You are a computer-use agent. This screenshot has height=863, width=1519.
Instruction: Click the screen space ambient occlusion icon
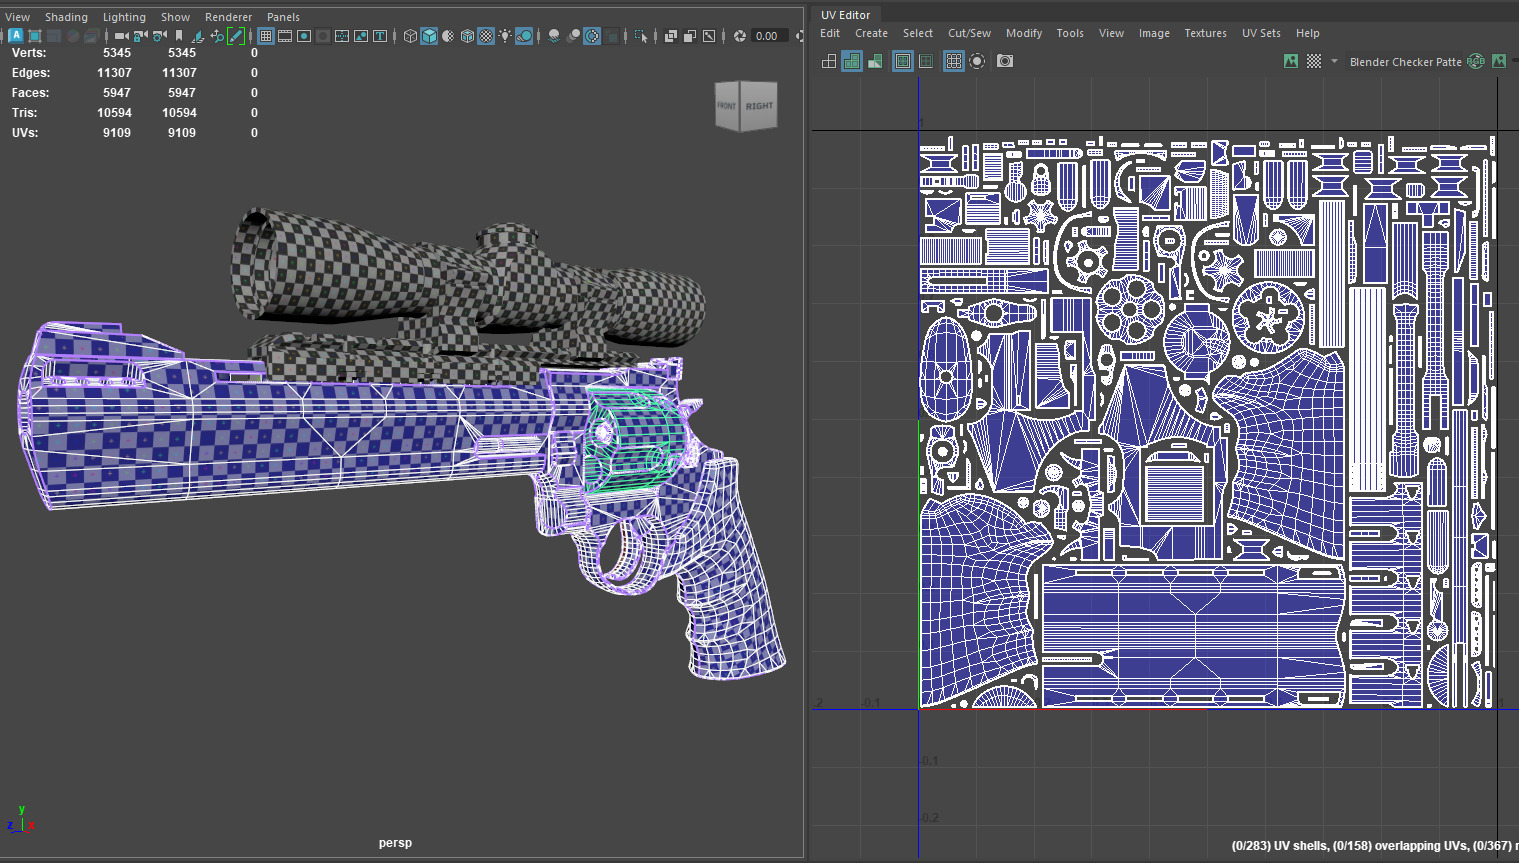coord(554,36)
